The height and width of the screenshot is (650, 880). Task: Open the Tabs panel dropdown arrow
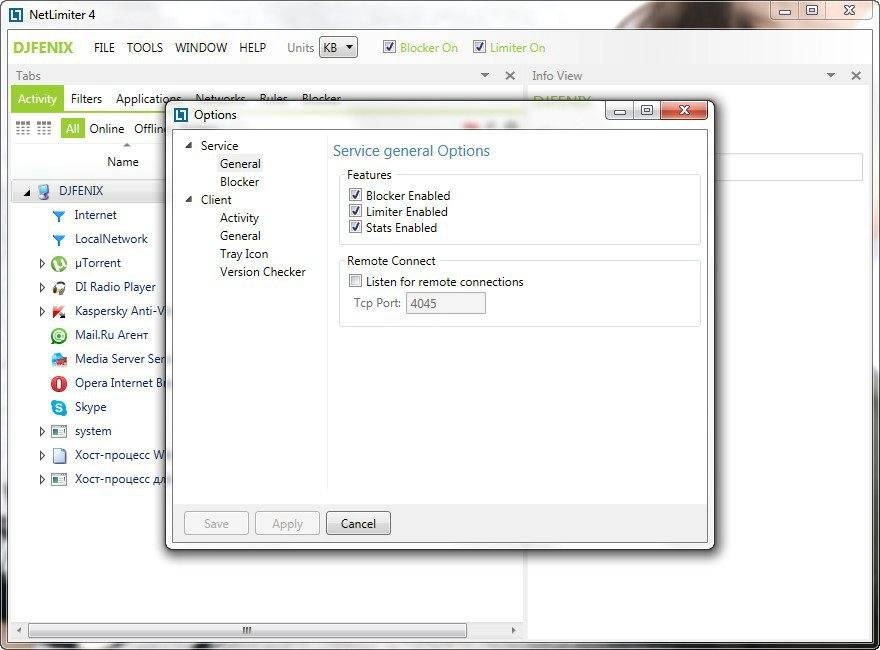(x=485, y=75)
